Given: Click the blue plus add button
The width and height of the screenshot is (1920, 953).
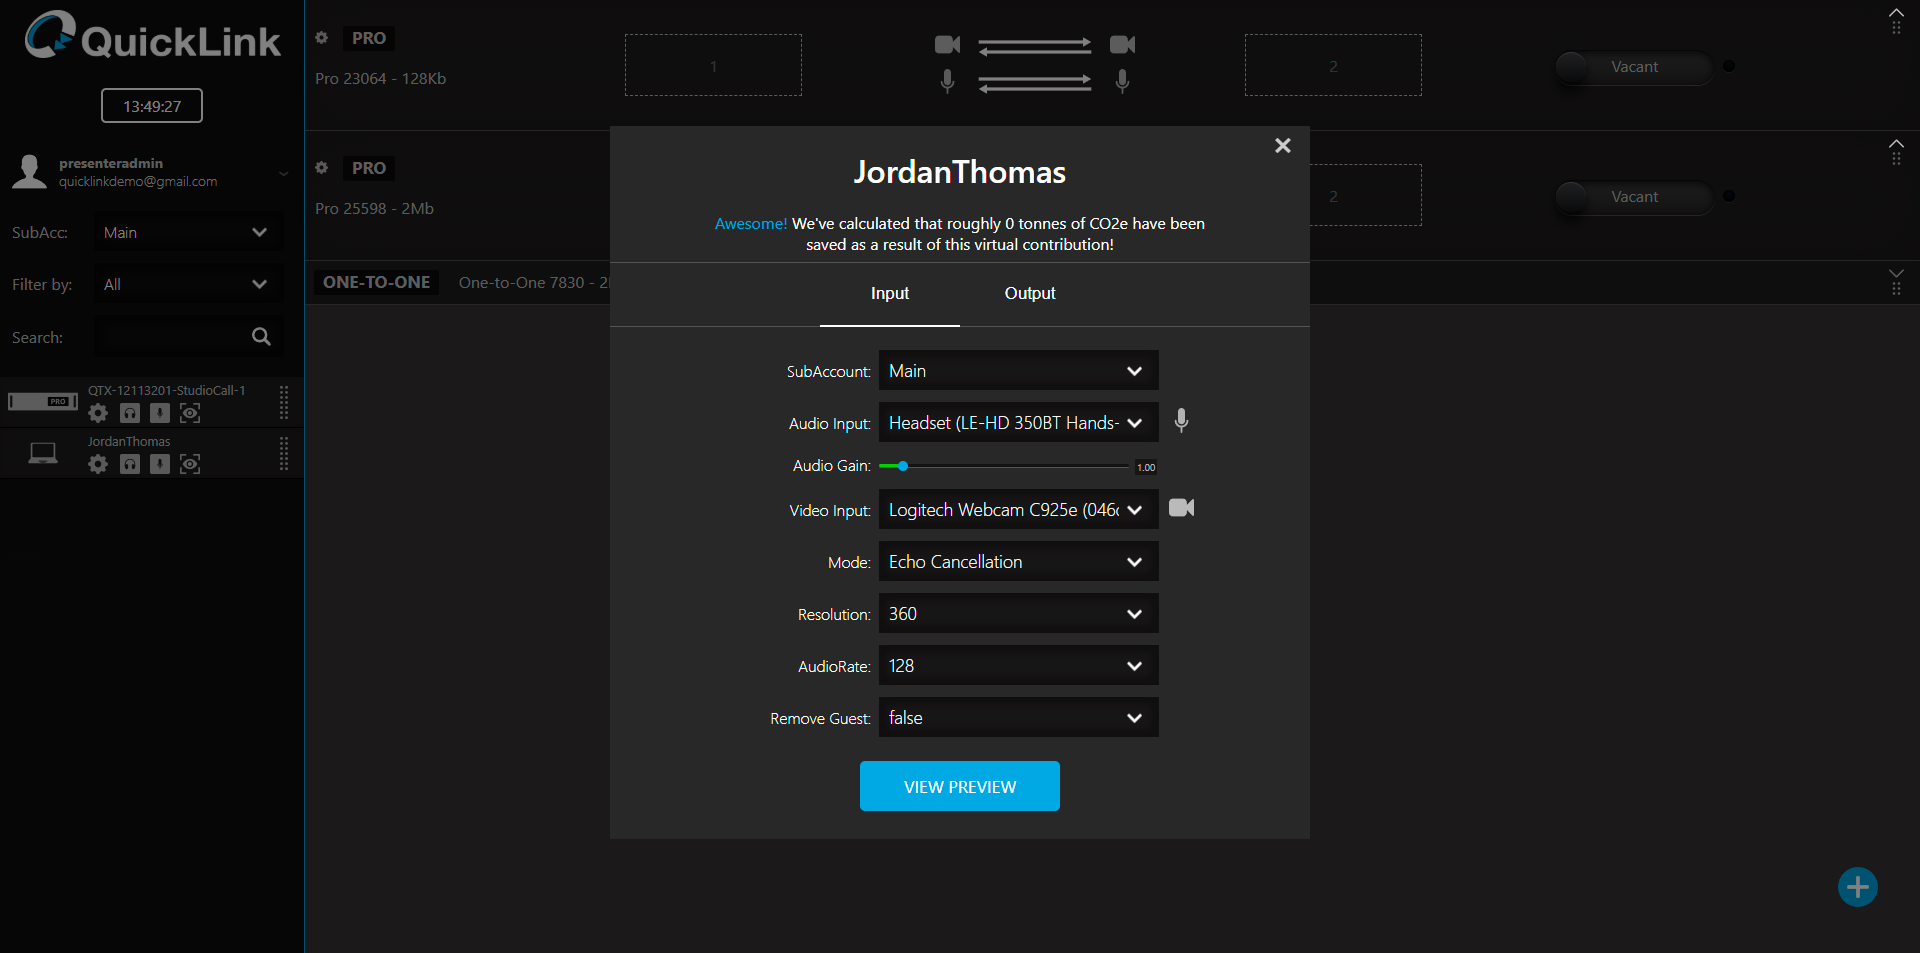Looking at the screenshot, I should pyautogui.click(x=1857, y=887).
